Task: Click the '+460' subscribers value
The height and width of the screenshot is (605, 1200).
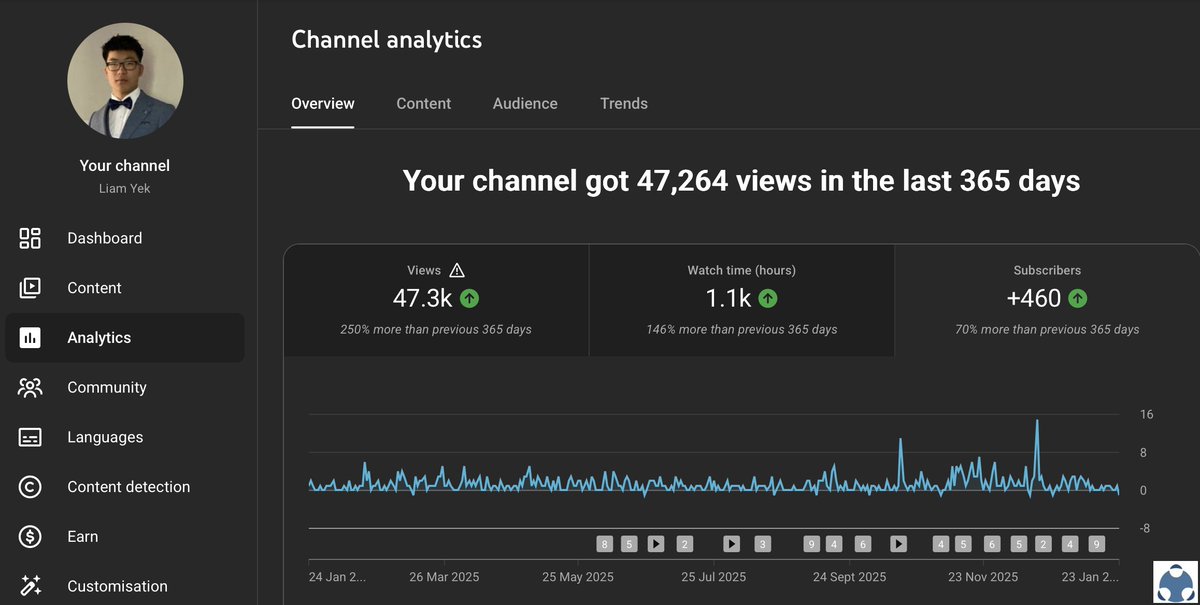Action: 1034,298
